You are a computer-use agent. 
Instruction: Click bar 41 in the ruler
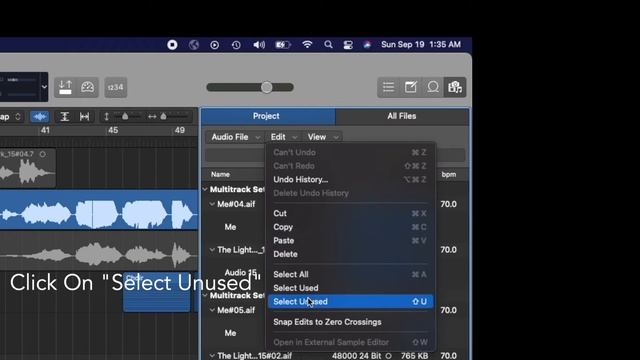45,131
